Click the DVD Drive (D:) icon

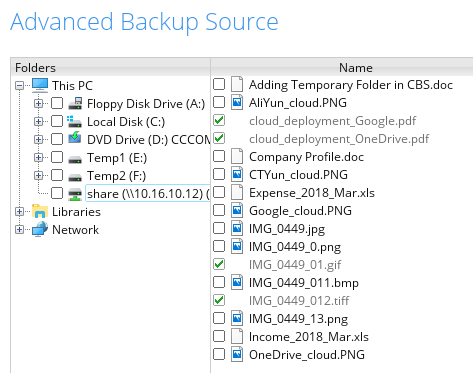tap(75, 139)
